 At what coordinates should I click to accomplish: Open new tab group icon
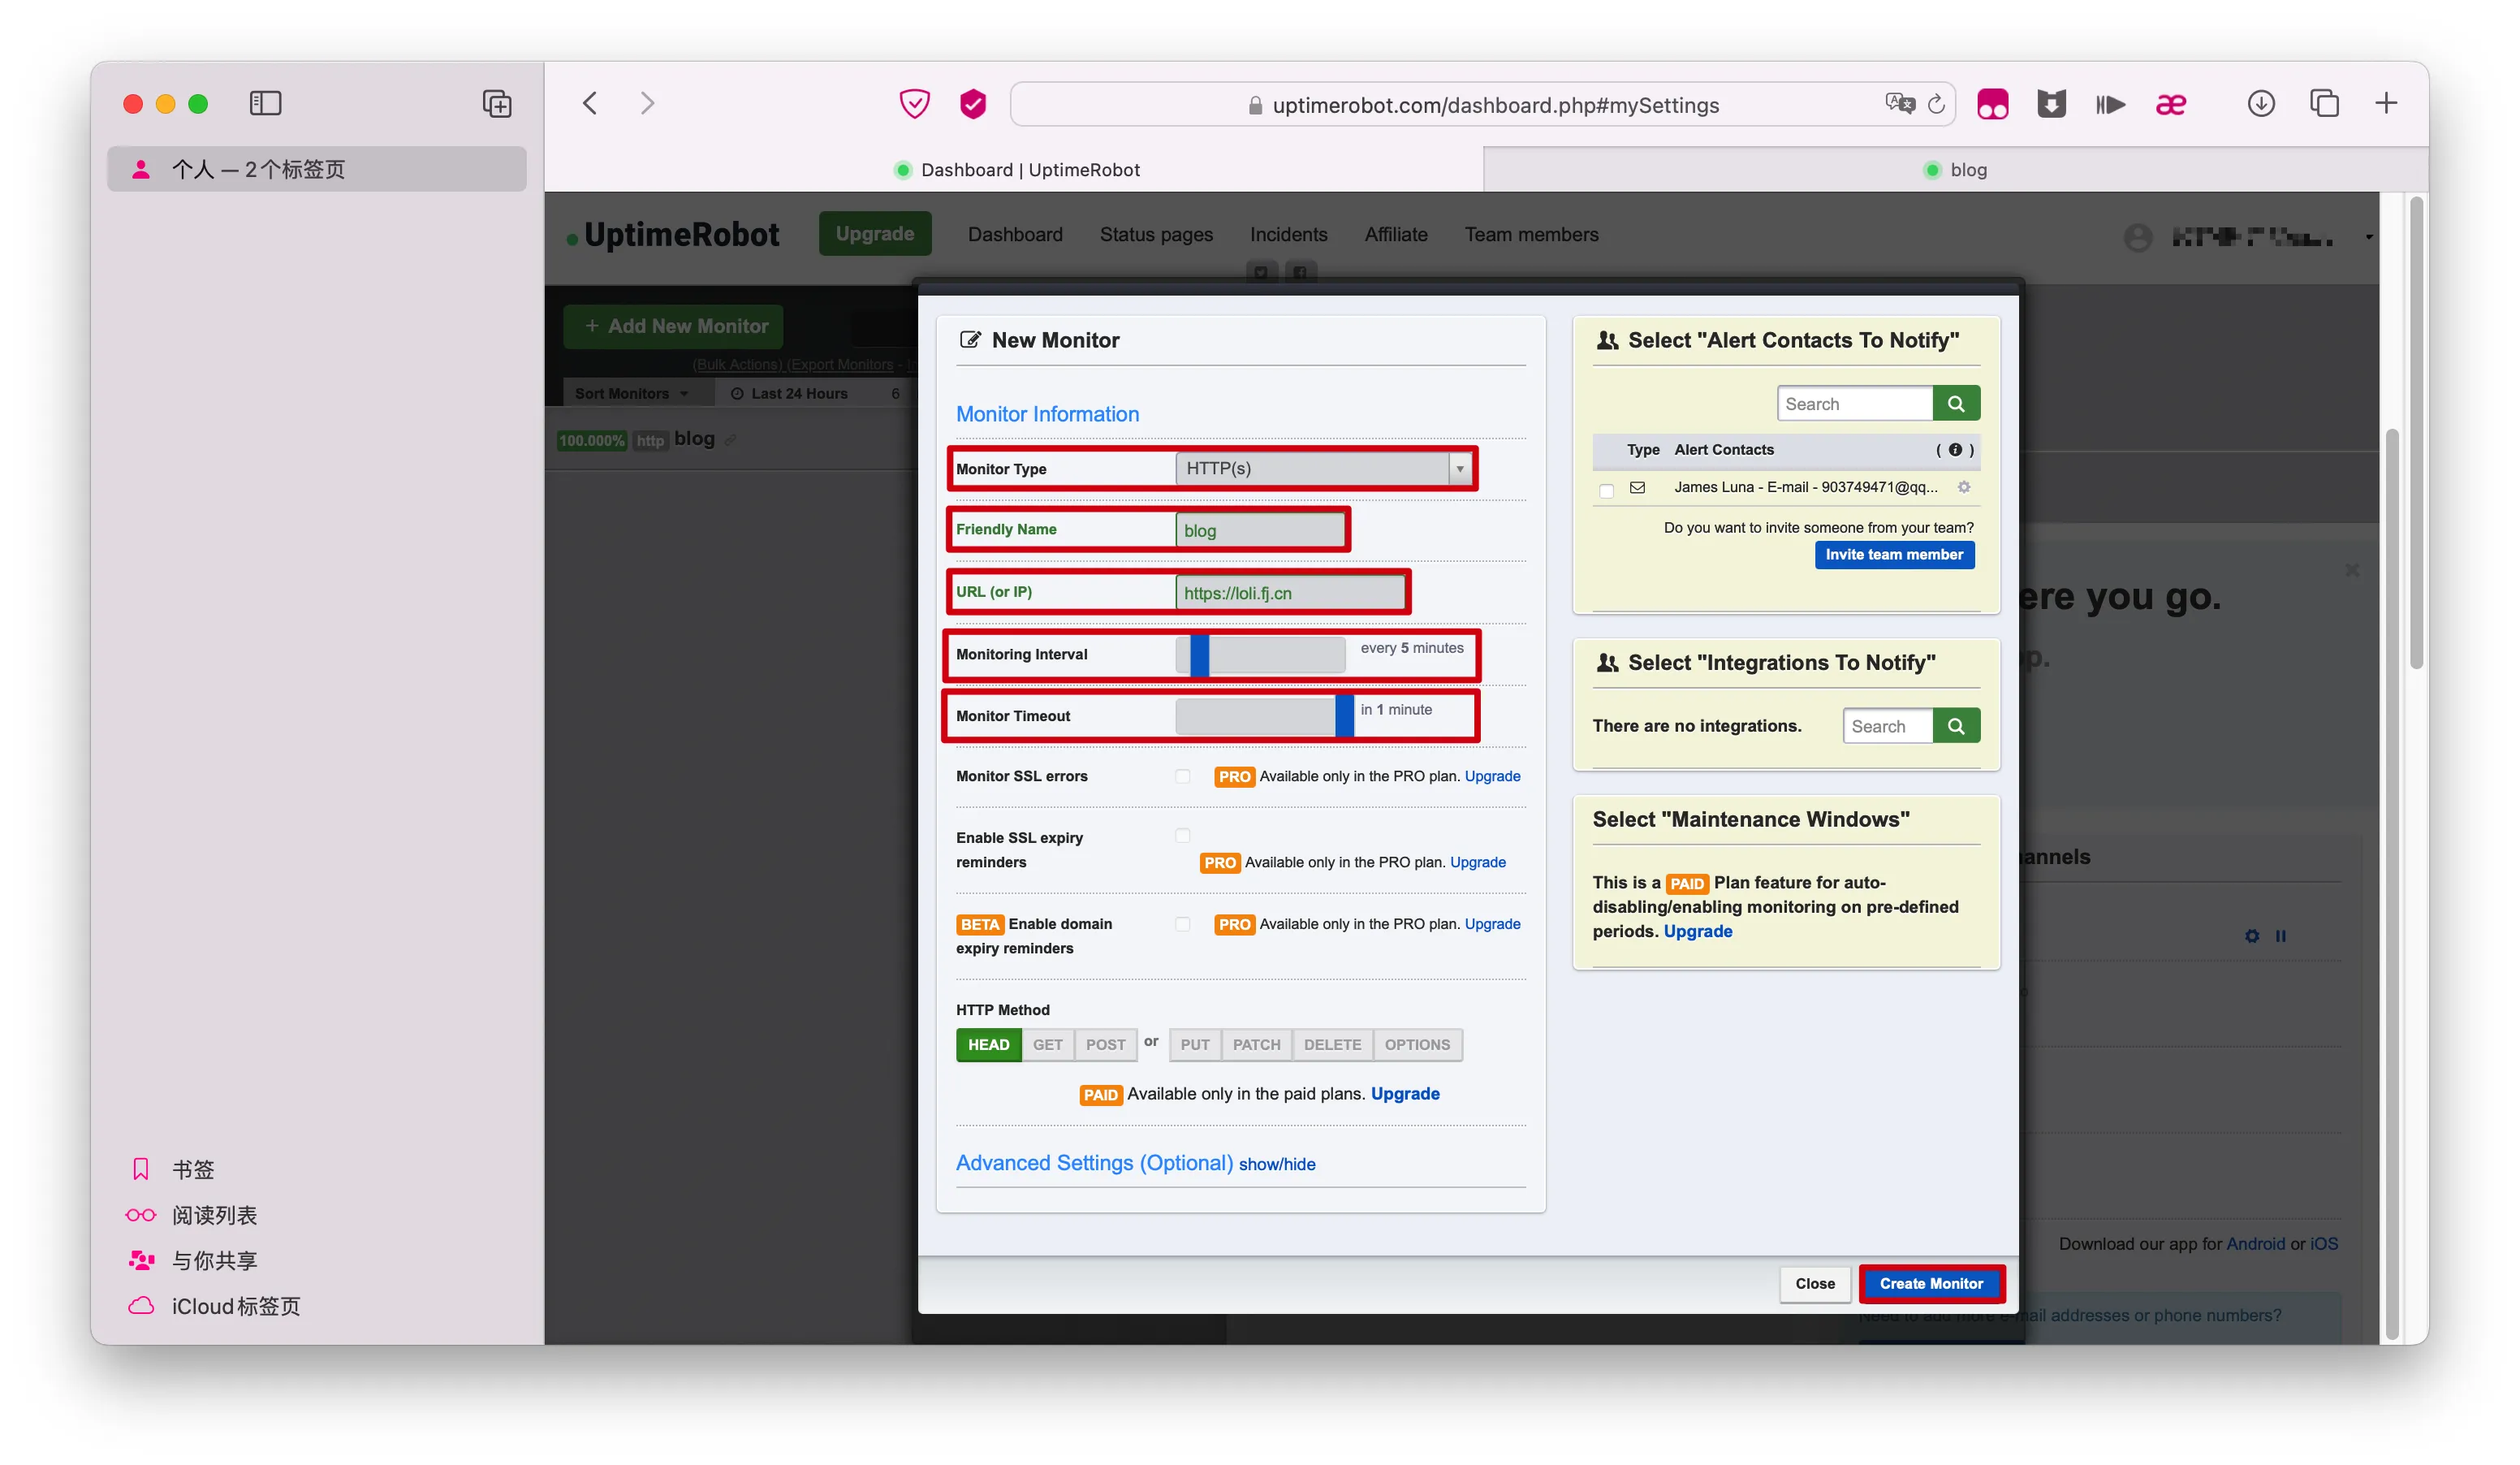[x=497, y=103]
